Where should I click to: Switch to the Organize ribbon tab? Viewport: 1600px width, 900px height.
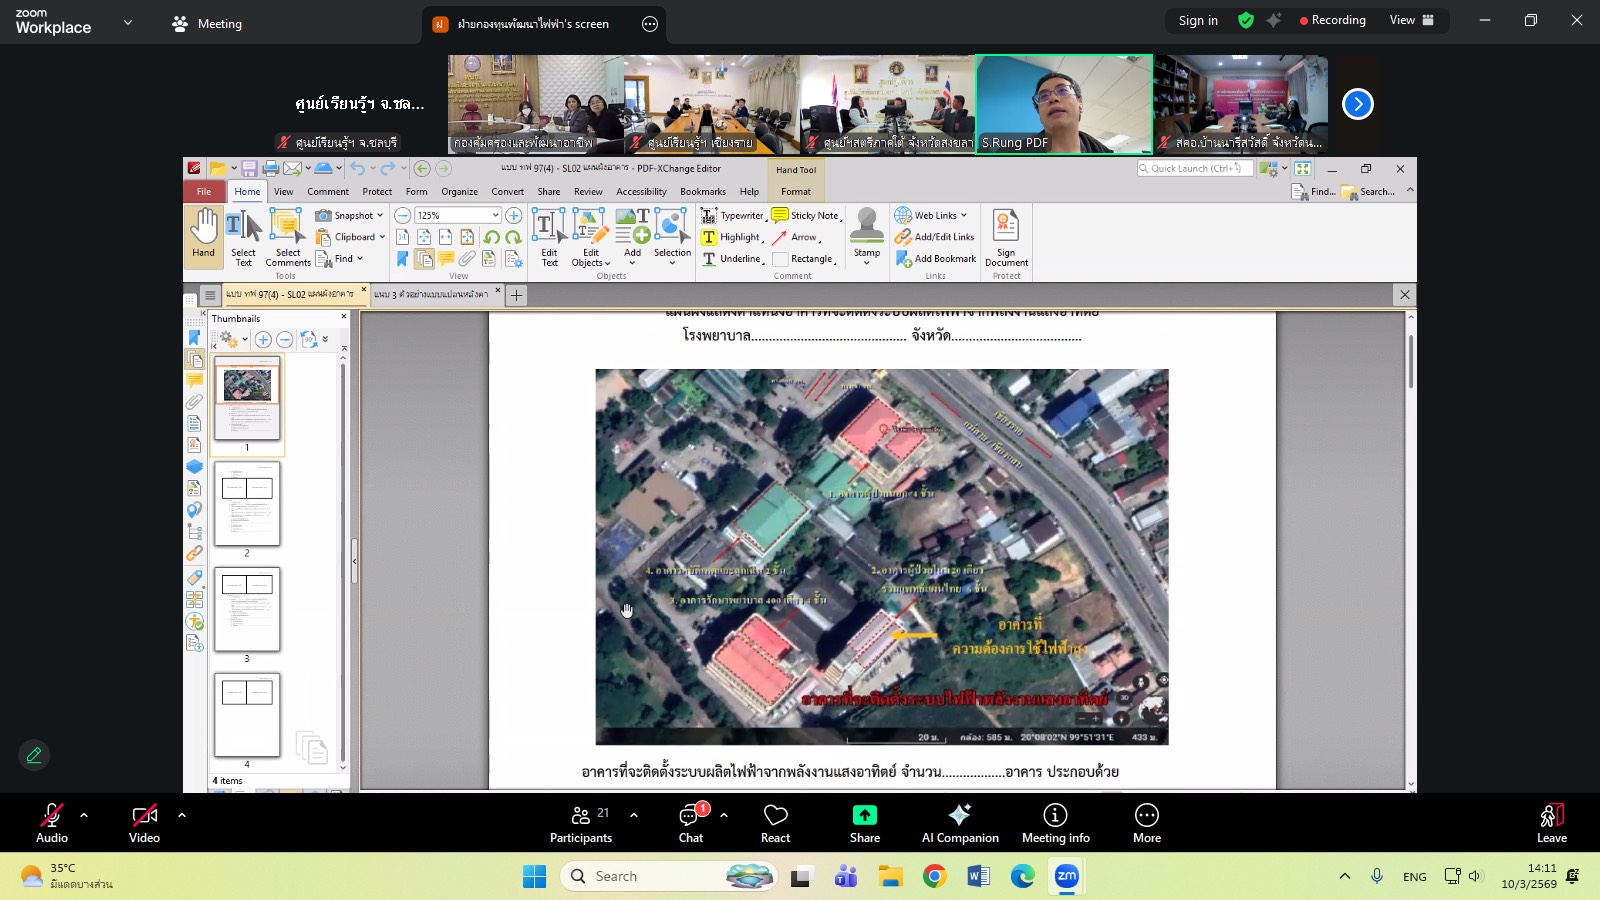coord(459,192)
